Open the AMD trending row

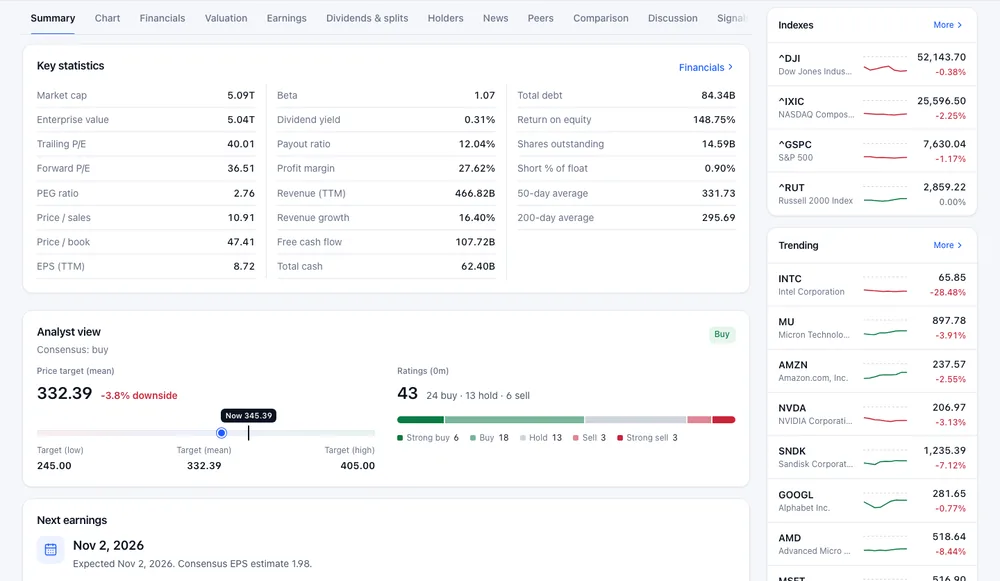872,544
